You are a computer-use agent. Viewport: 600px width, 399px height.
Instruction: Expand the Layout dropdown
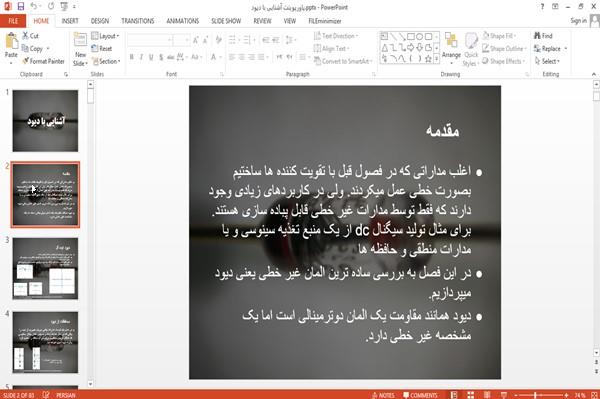coord(105,36)
